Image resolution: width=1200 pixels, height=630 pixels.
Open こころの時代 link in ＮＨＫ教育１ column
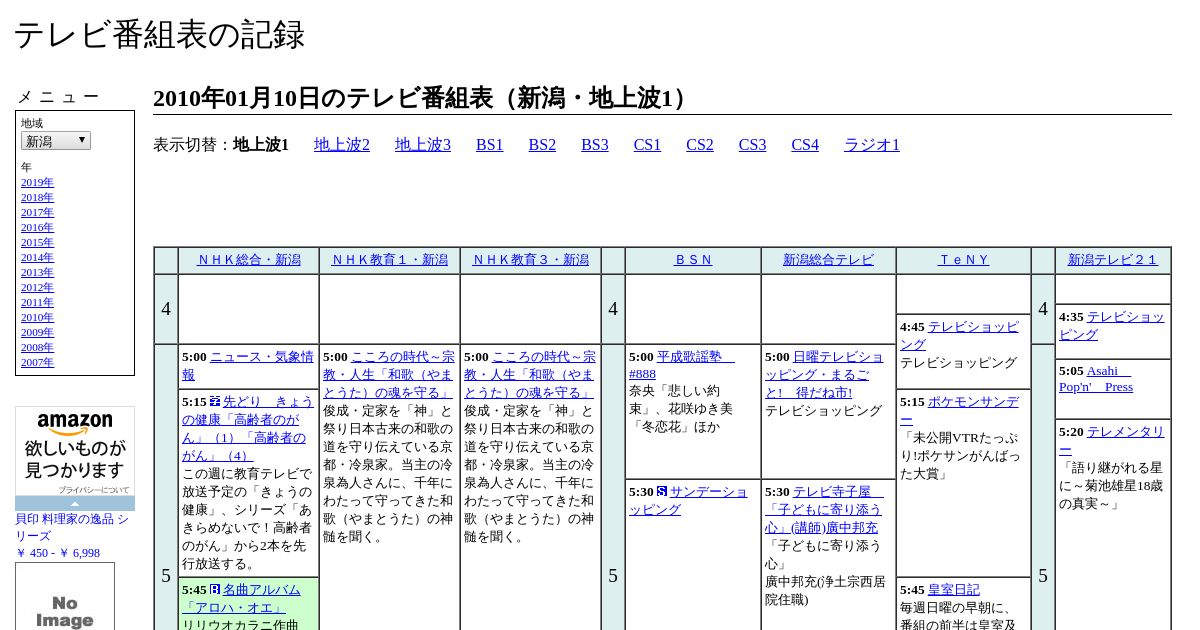pyautogui.click(x=389, y=374)
